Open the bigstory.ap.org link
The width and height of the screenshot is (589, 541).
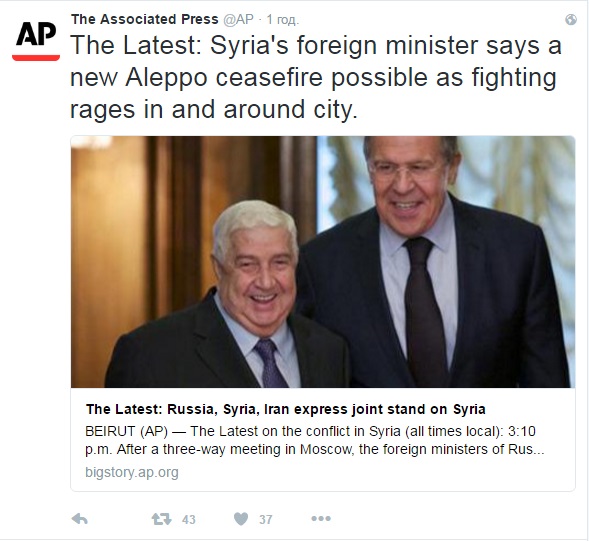[132, 472]
